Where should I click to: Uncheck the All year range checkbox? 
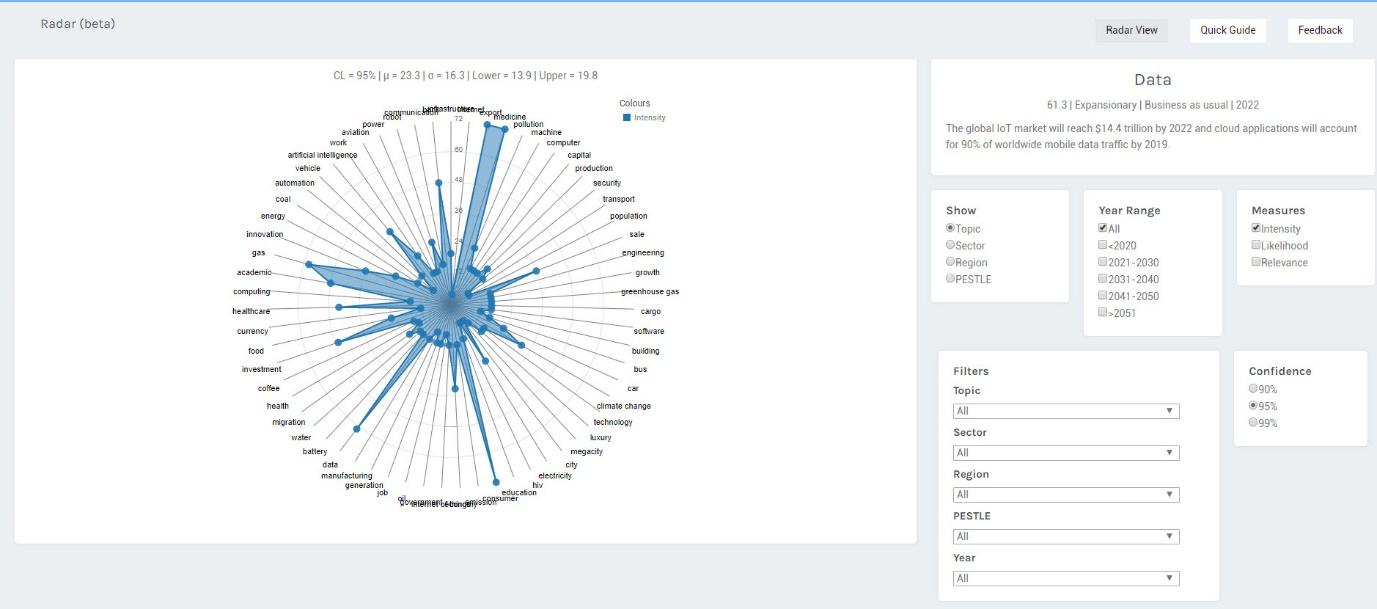[x=1103, y=229]
